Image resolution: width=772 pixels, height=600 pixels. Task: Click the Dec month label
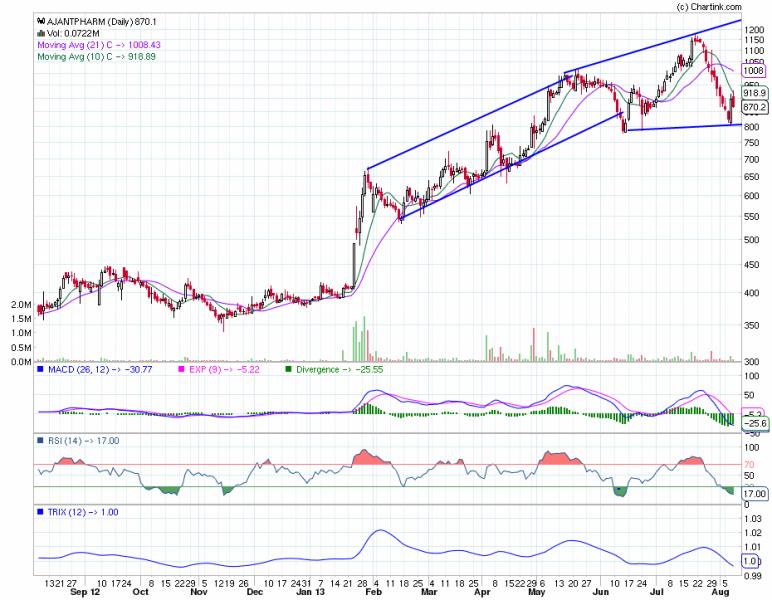255,592
